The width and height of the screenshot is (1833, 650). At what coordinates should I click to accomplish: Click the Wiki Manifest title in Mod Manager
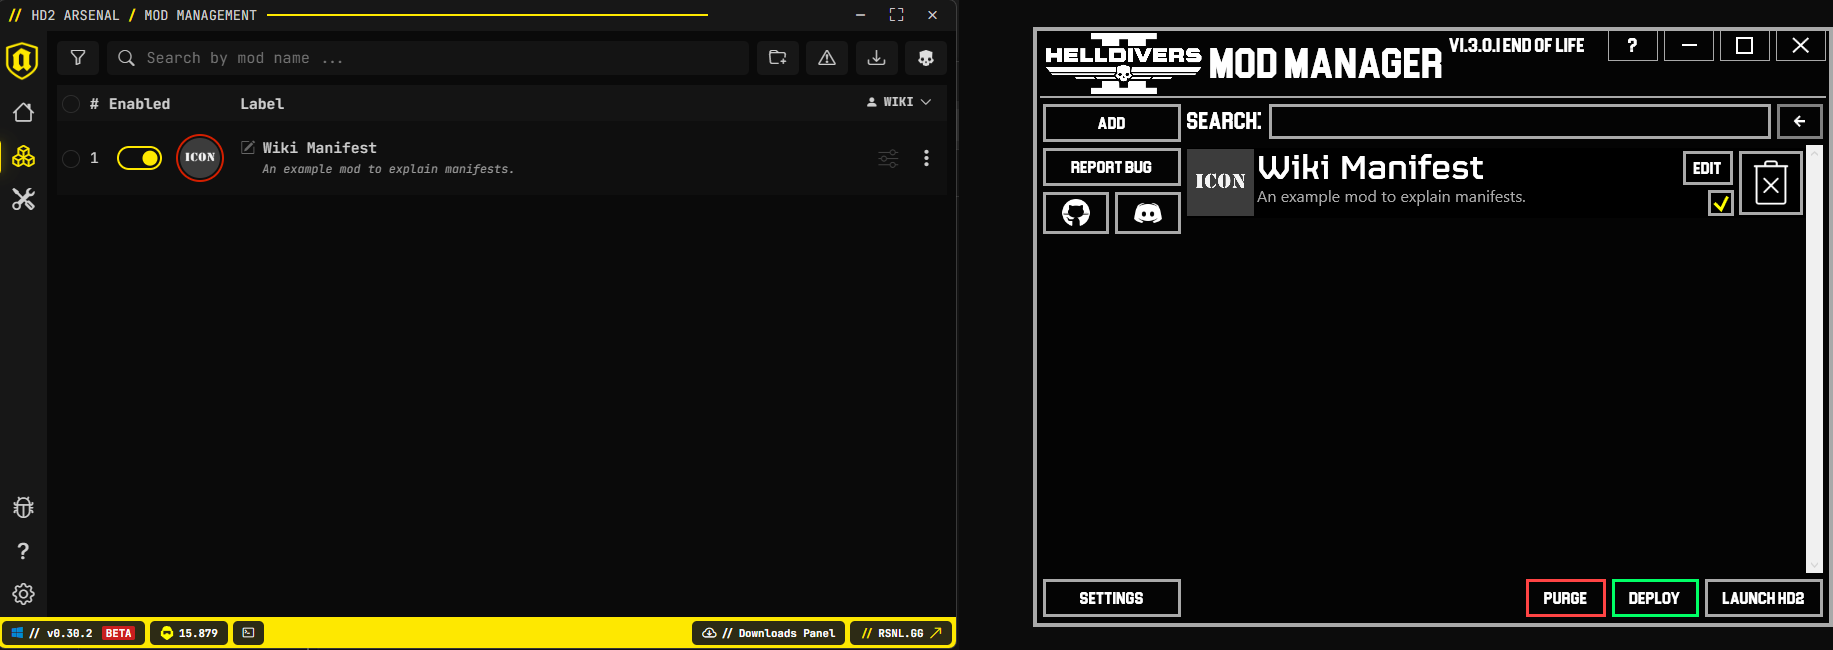coord(1370,167)
